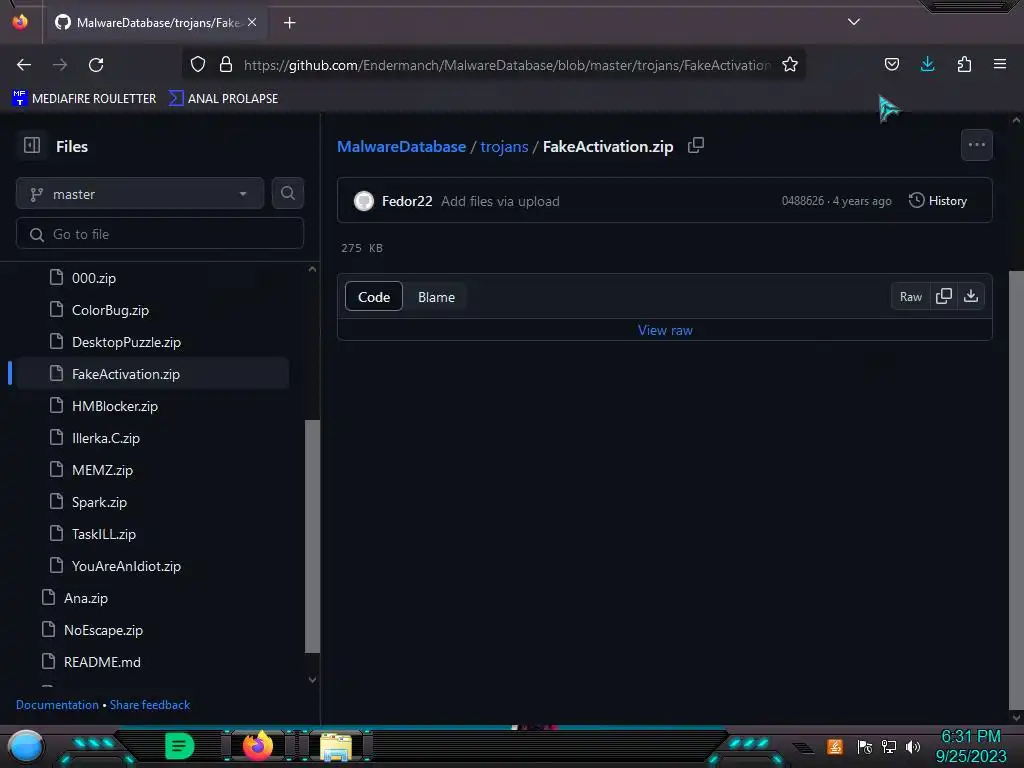The width and height of the screenshot is (1024, 768).
Task: Open the Pocket save icon
Action: click(891, 64)
